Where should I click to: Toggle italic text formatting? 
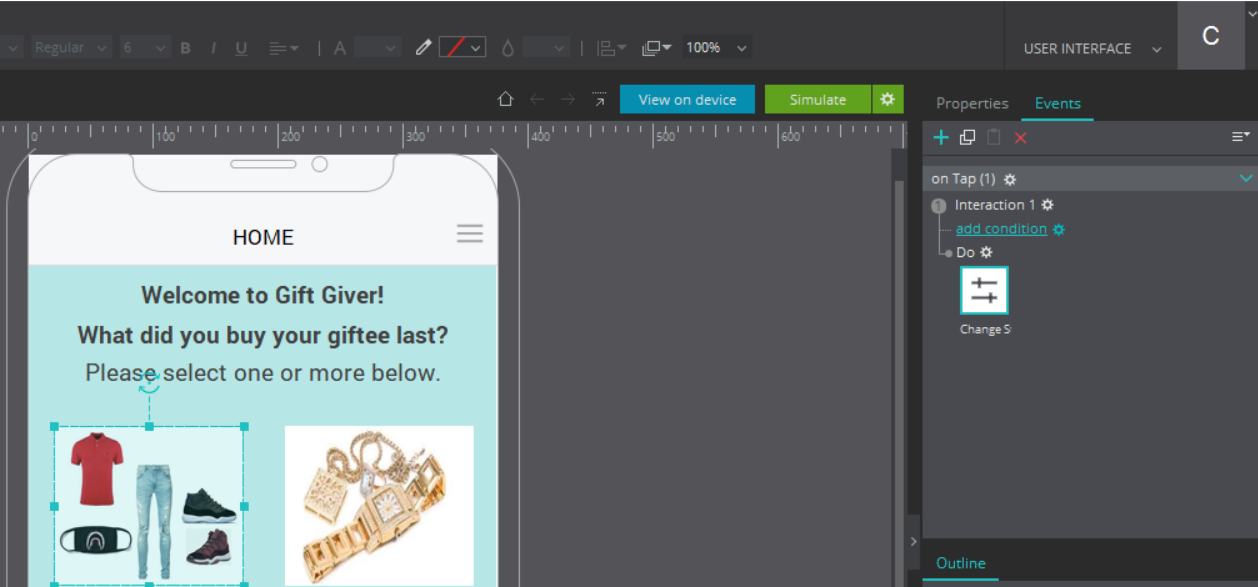tap(213, 48)
